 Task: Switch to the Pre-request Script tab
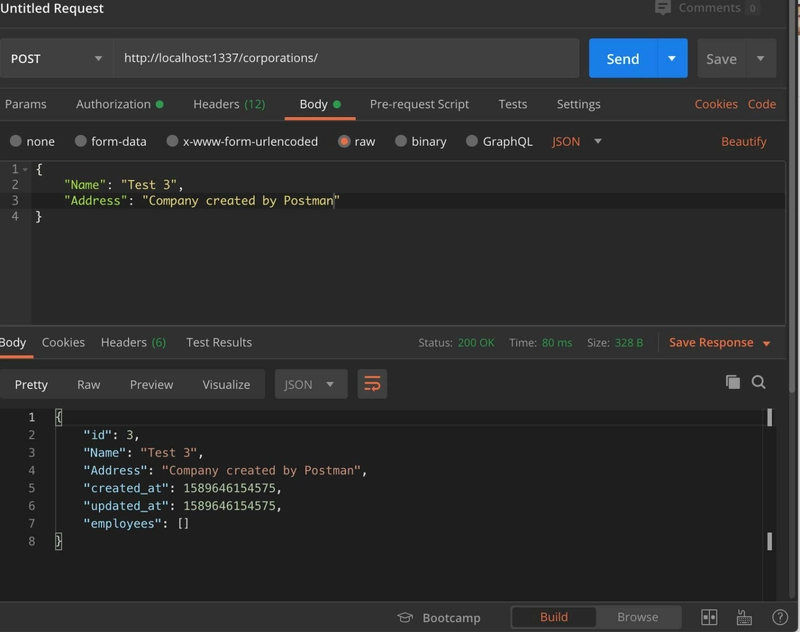(x=419, y=104)
